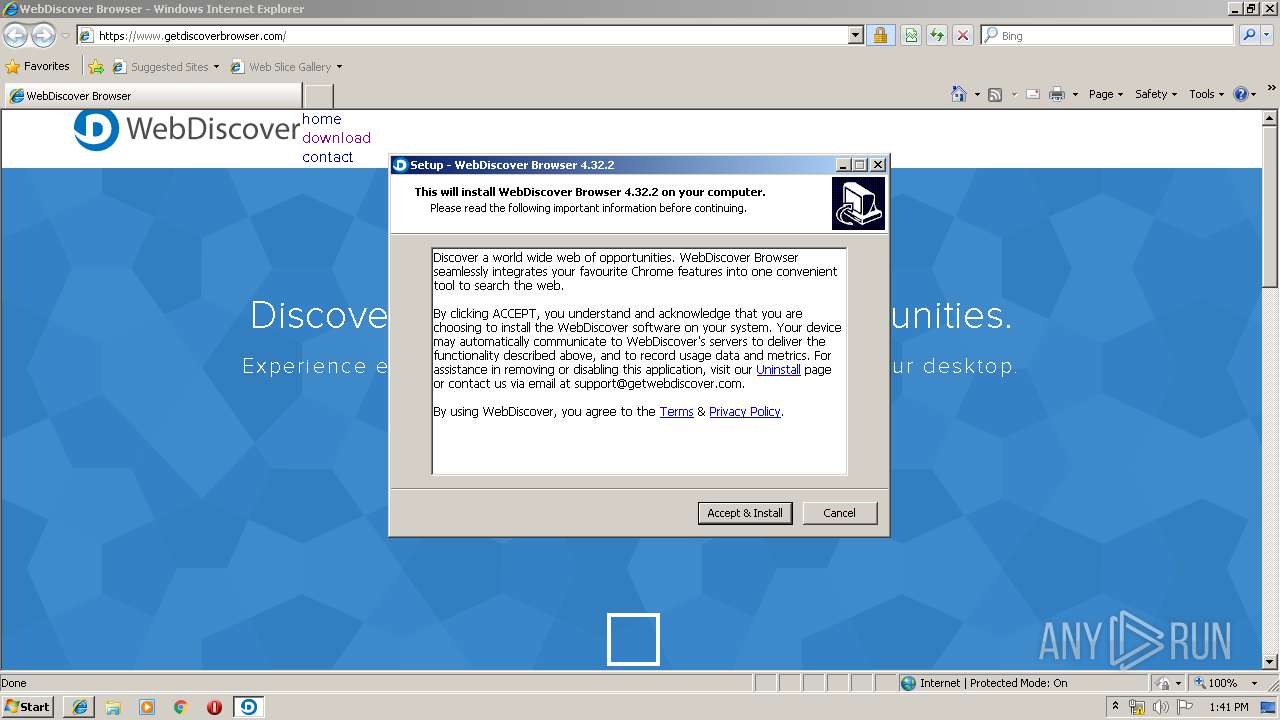Expand search provider dropdown arrow
The image size is (1280, 720).
(x=1269, y=36)
